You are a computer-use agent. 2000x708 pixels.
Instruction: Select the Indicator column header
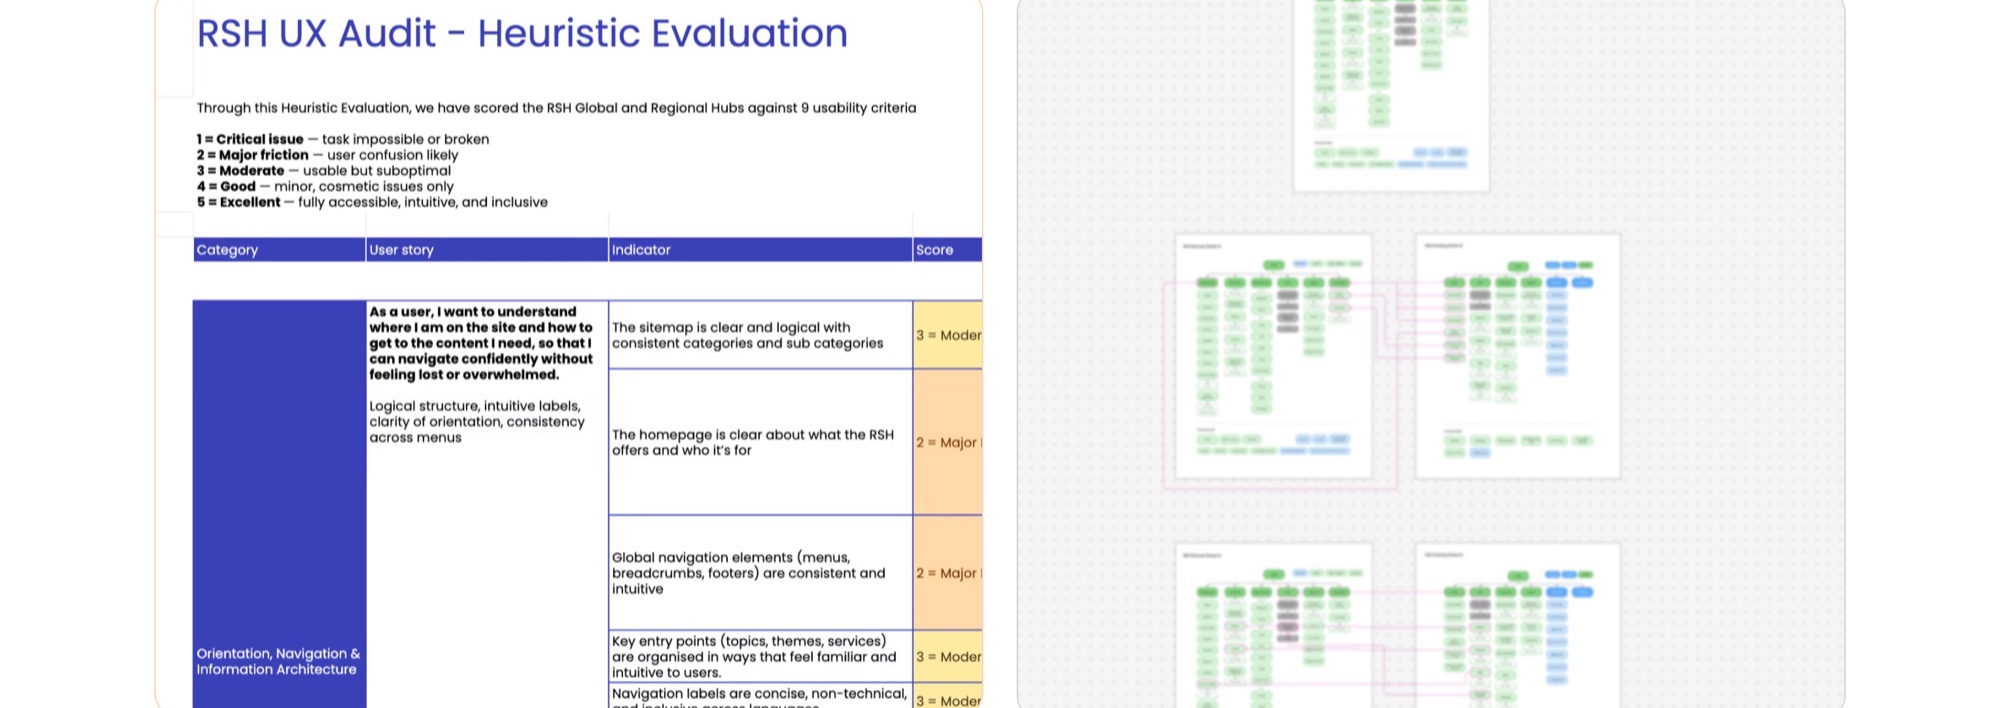pyautogui.click(x=761, y=250)
